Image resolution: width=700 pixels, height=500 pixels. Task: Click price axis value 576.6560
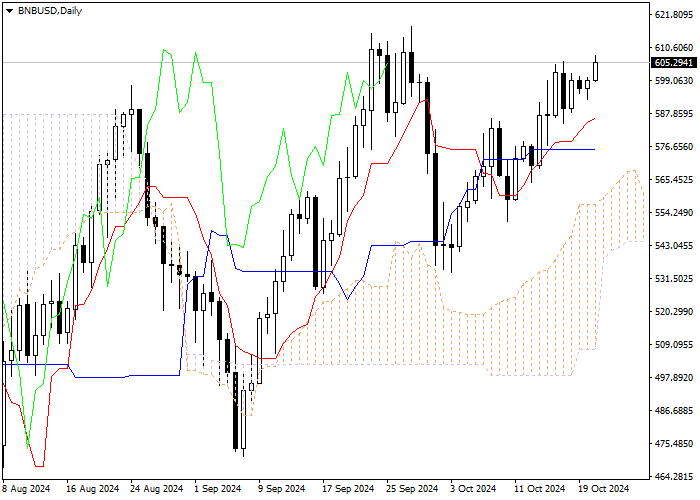pyautogui.click(x=673, y=147)
